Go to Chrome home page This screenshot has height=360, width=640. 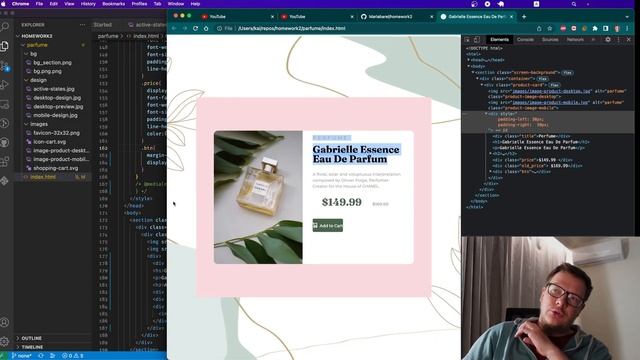206,28
